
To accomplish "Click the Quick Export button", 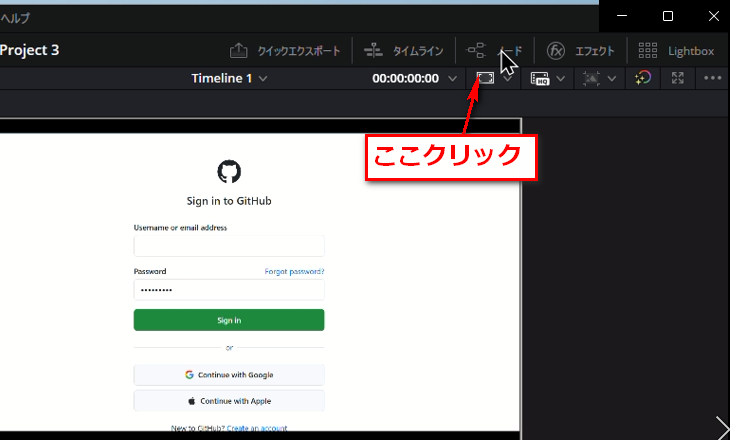I will (x=285, y=50).
